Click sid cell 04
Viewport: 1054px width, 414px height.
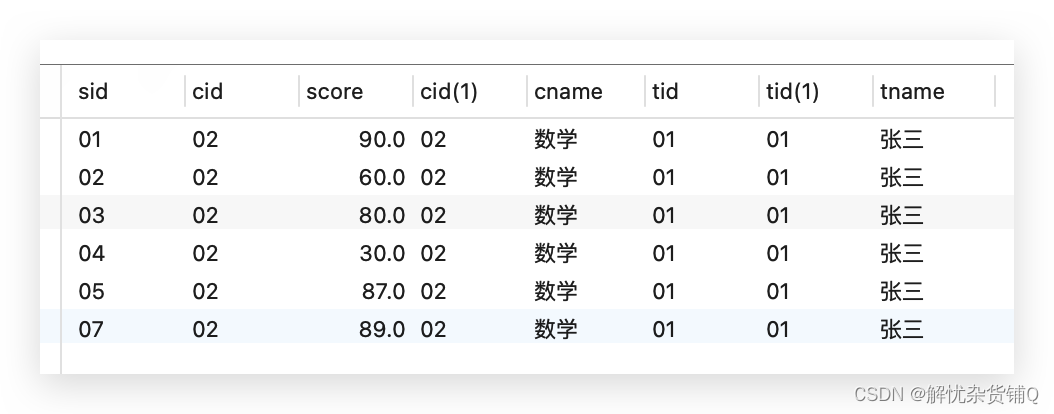click(x=91, y=253)
